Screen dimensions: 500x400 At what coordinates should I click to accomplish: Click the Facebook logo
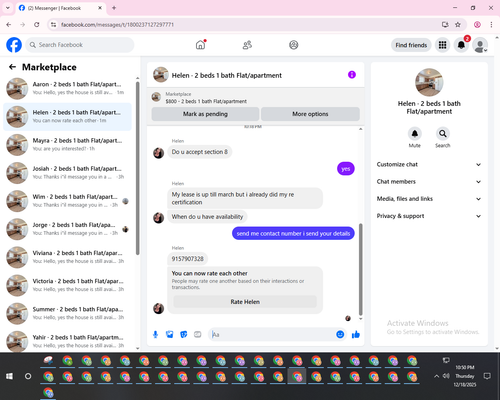(14, 45)
